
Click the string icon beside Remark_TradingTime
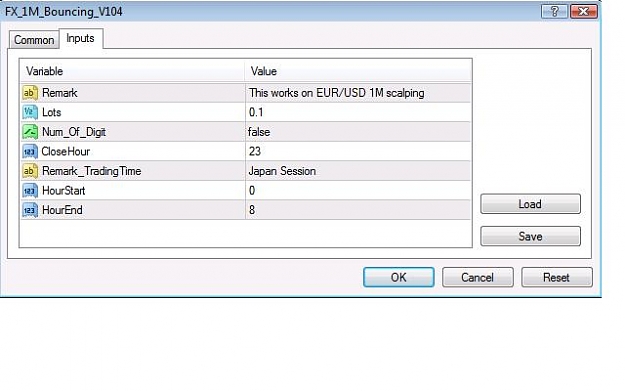tap(30, 171)
